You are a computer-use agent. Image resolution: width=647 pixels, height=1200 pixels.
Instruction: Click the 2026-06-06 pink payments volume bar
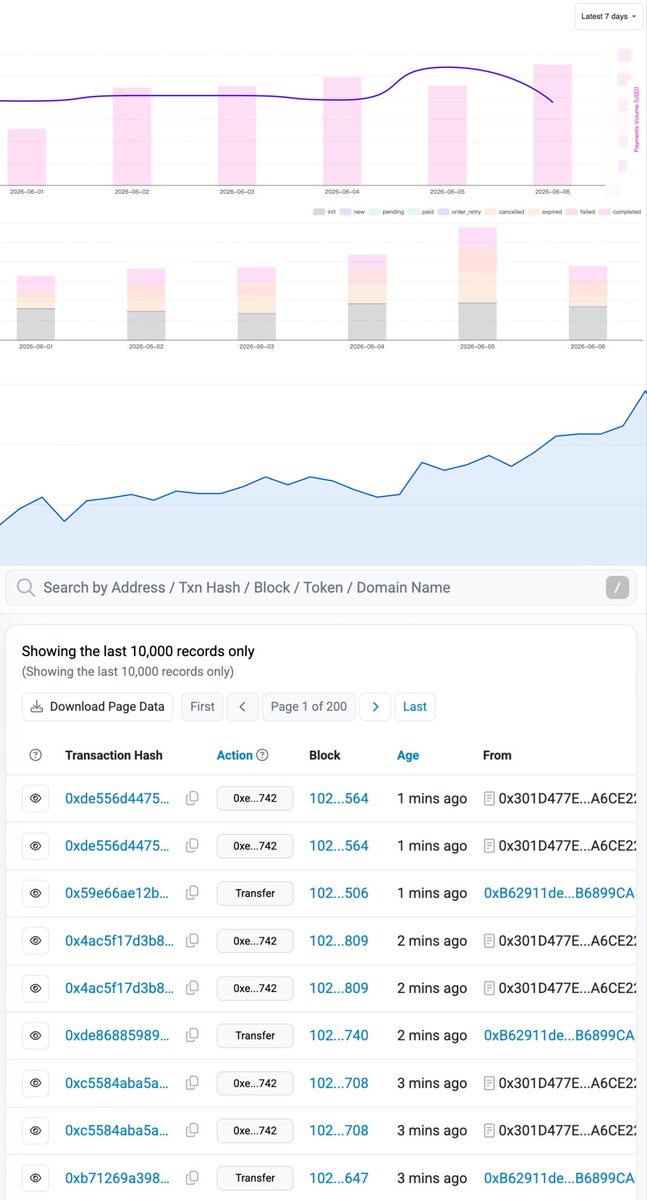tap(553, 125)
